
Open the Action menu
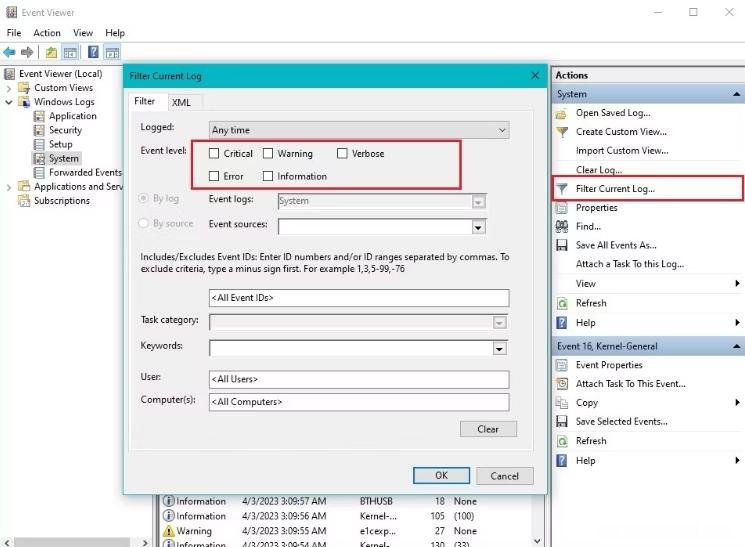point(47,33)
